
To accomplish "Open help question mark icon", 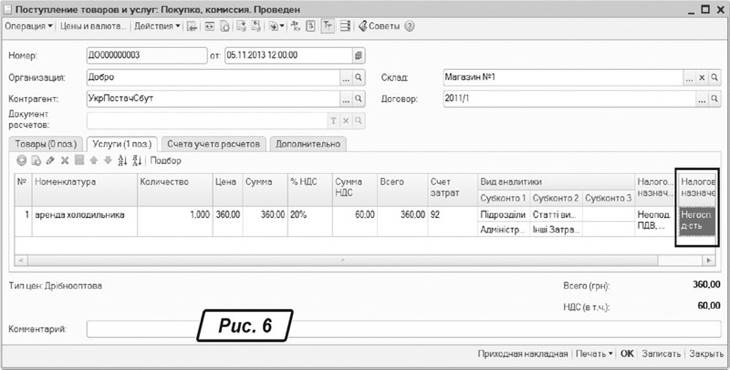I will click(409, 27).
